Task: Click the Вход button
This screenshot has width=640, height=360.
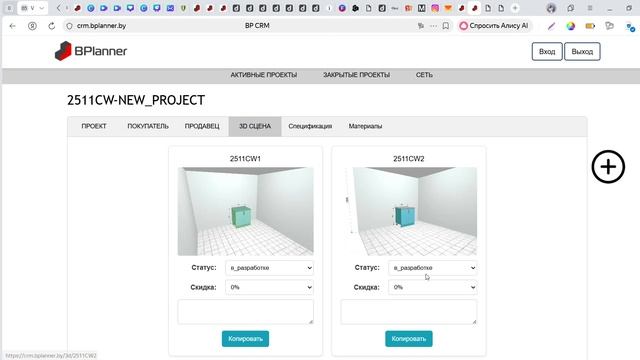Action: pos(547,51)
